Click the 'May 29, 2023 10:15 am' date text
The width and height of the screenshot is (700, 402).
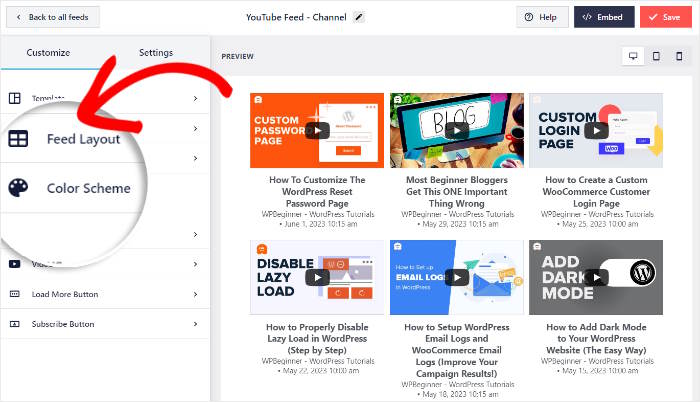460,224
